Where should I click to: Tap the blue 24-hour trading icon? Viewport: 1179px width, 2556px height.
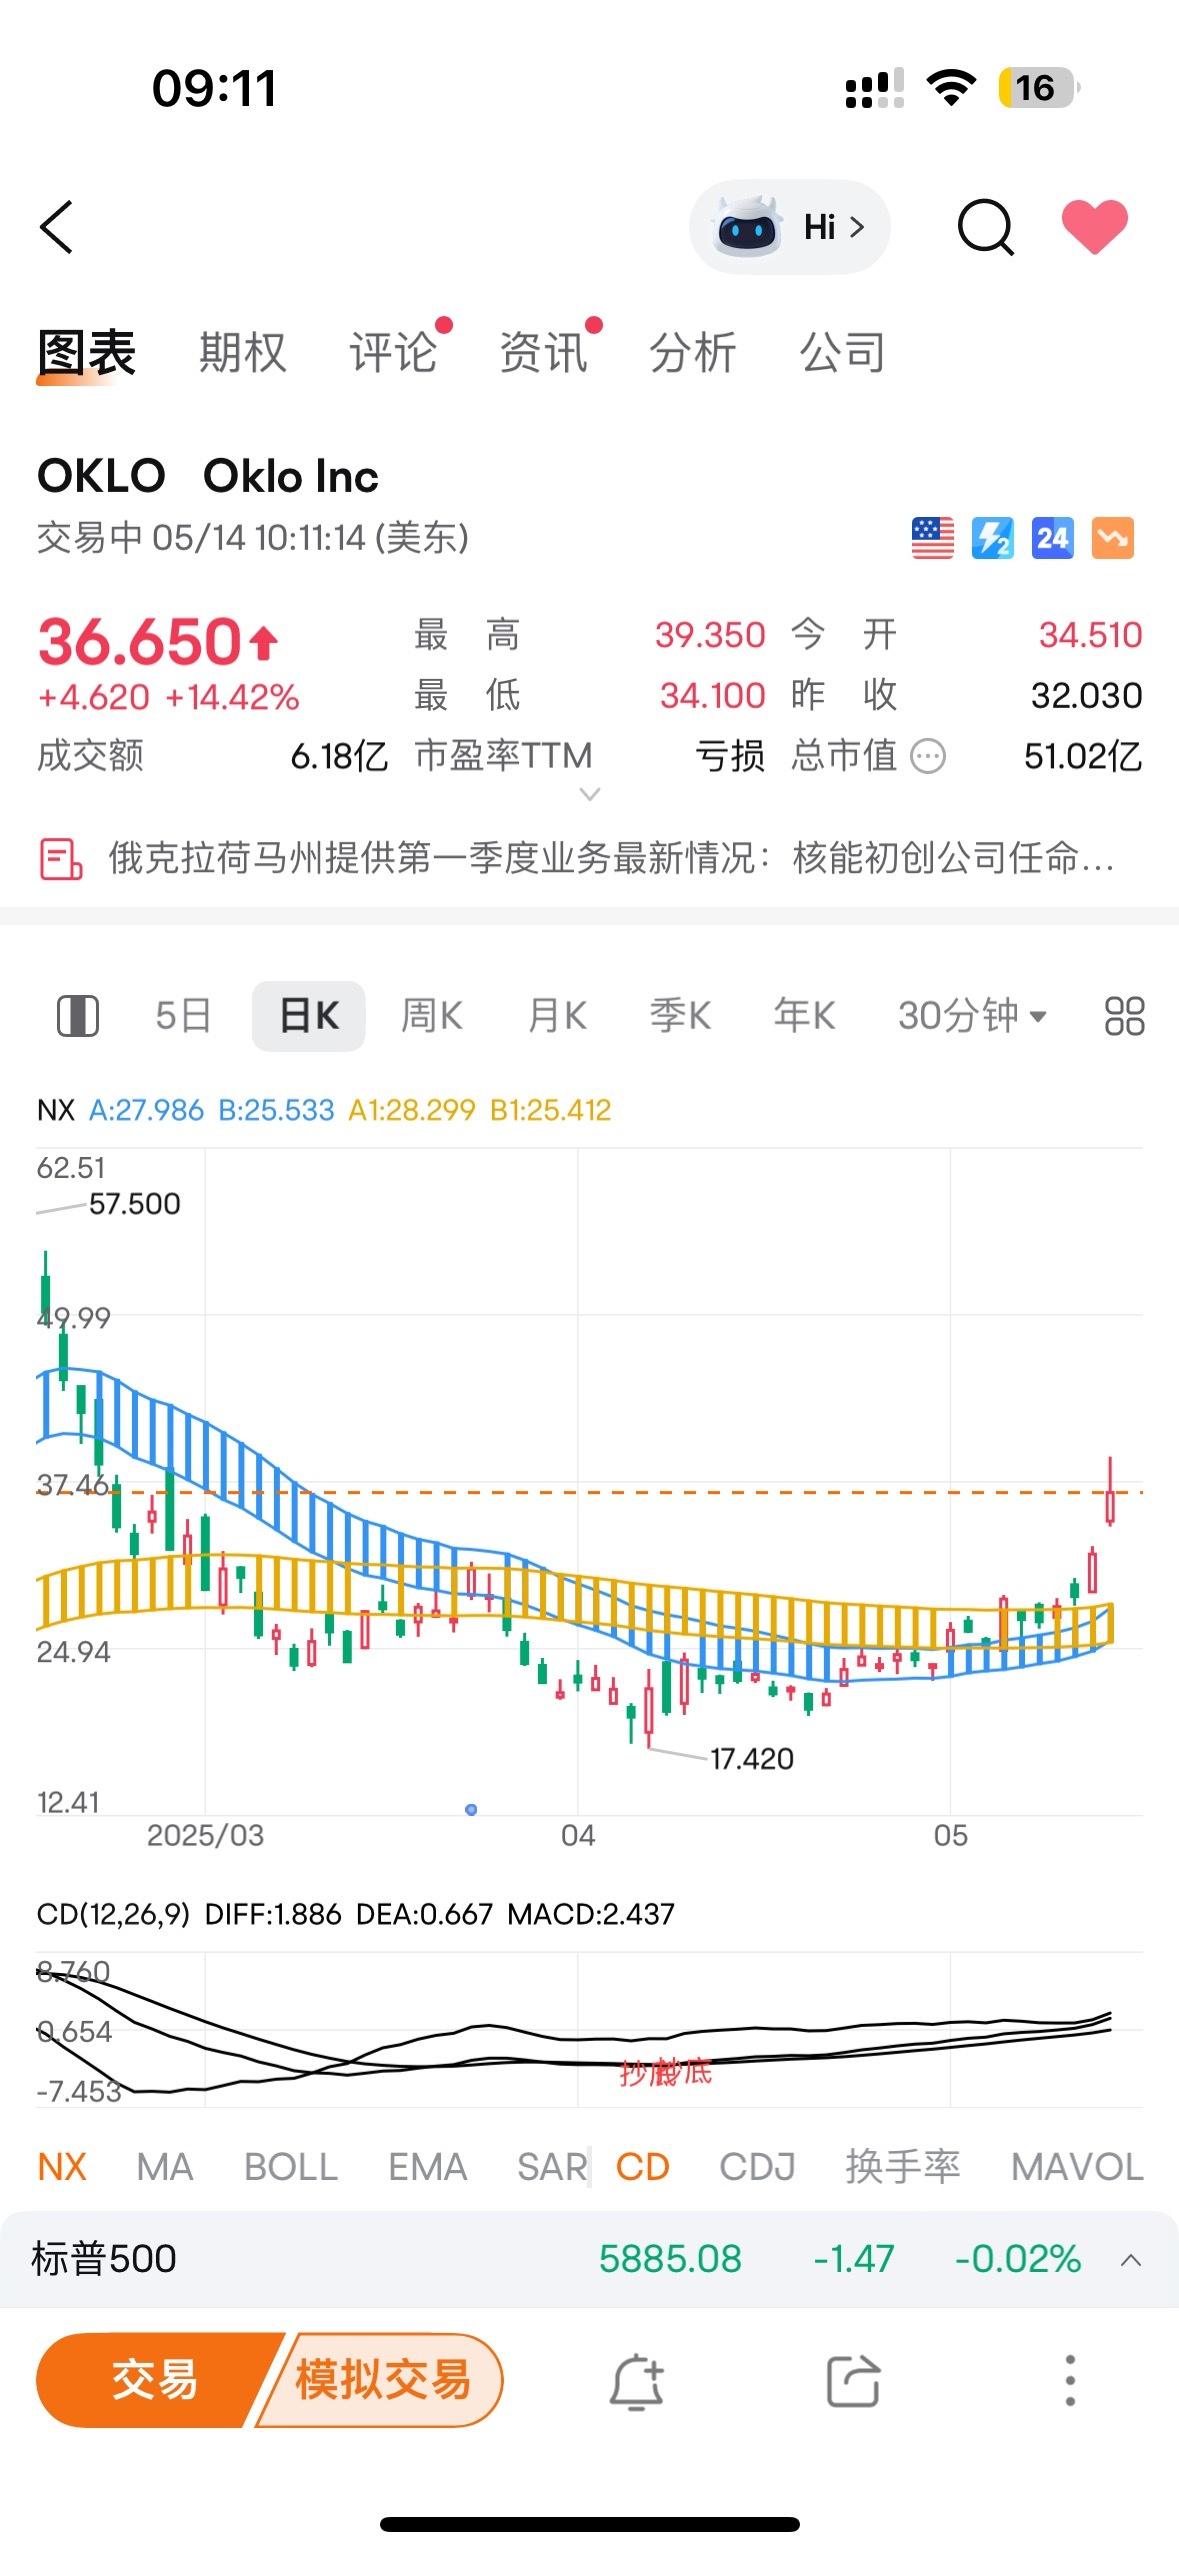(1052, 538)
